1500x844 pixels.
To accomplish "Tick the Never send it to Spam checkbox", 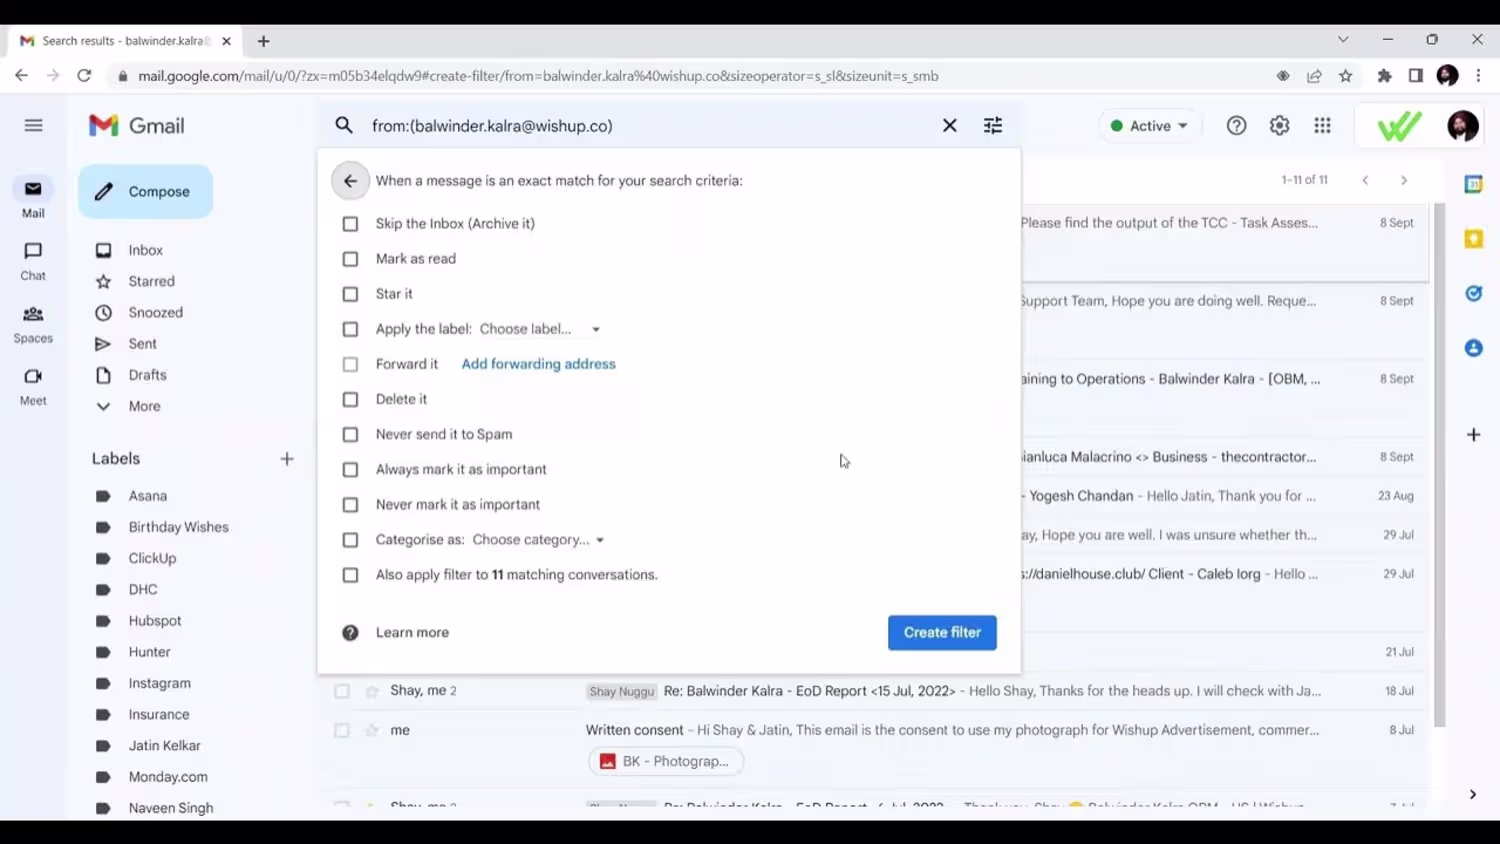I will click(x=350, y=435).
